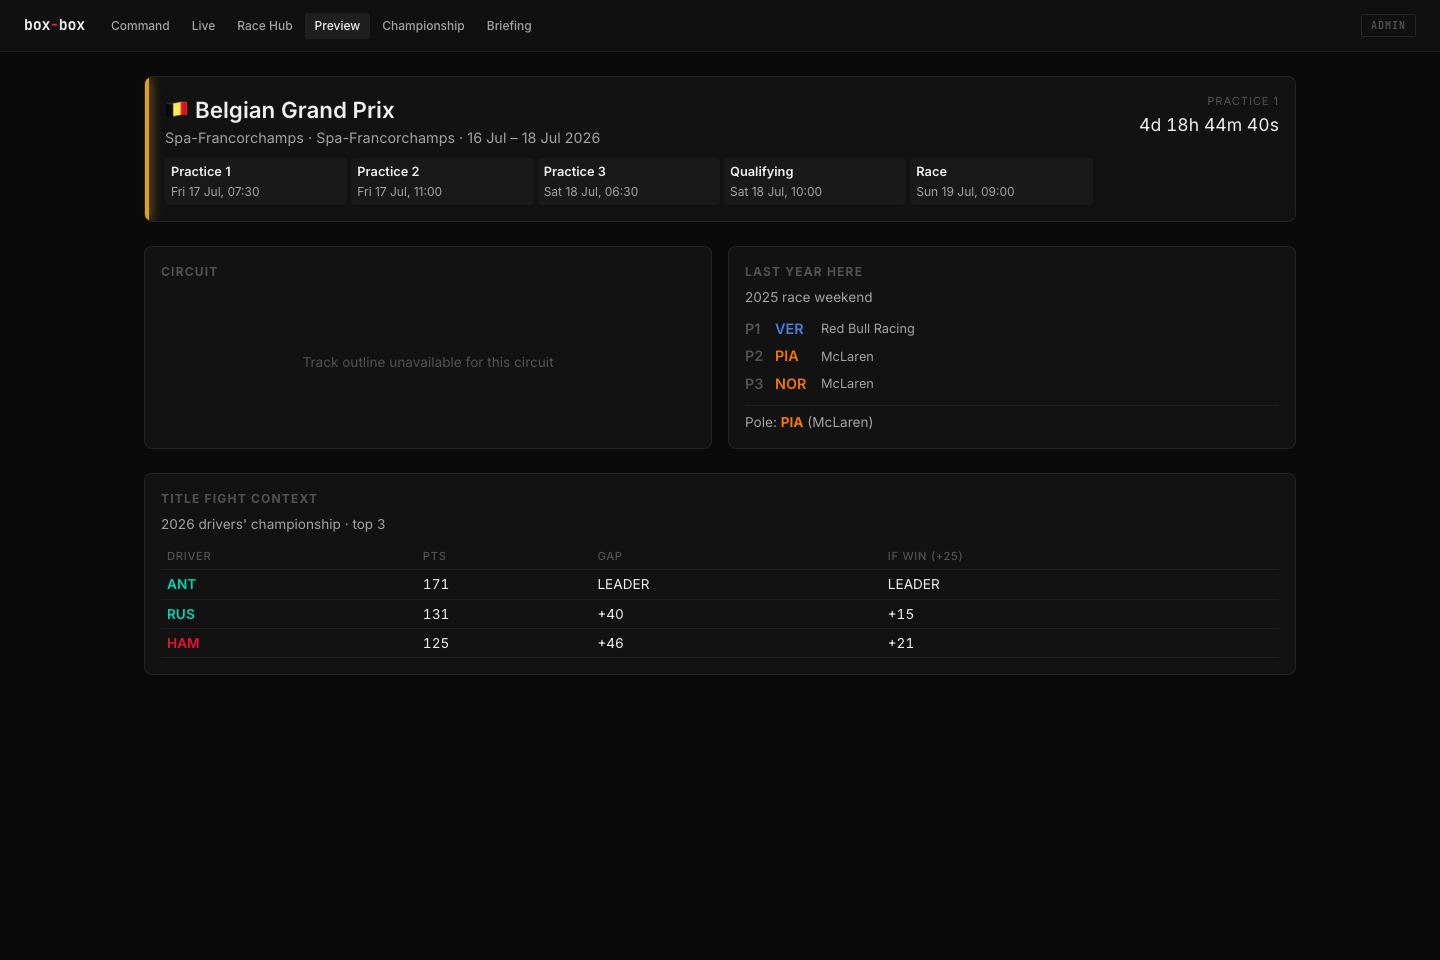1440x960 pixels.
Task: Open the Command page
Action: (140, 26)
